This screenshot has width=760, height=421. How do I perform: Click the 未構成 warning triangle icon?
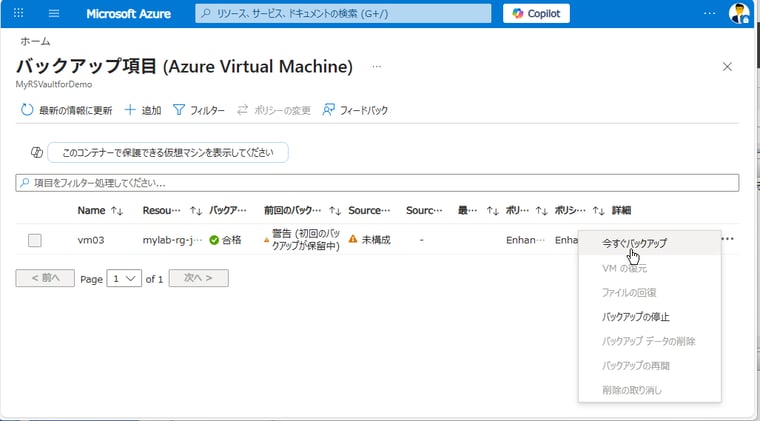[353, 239]
